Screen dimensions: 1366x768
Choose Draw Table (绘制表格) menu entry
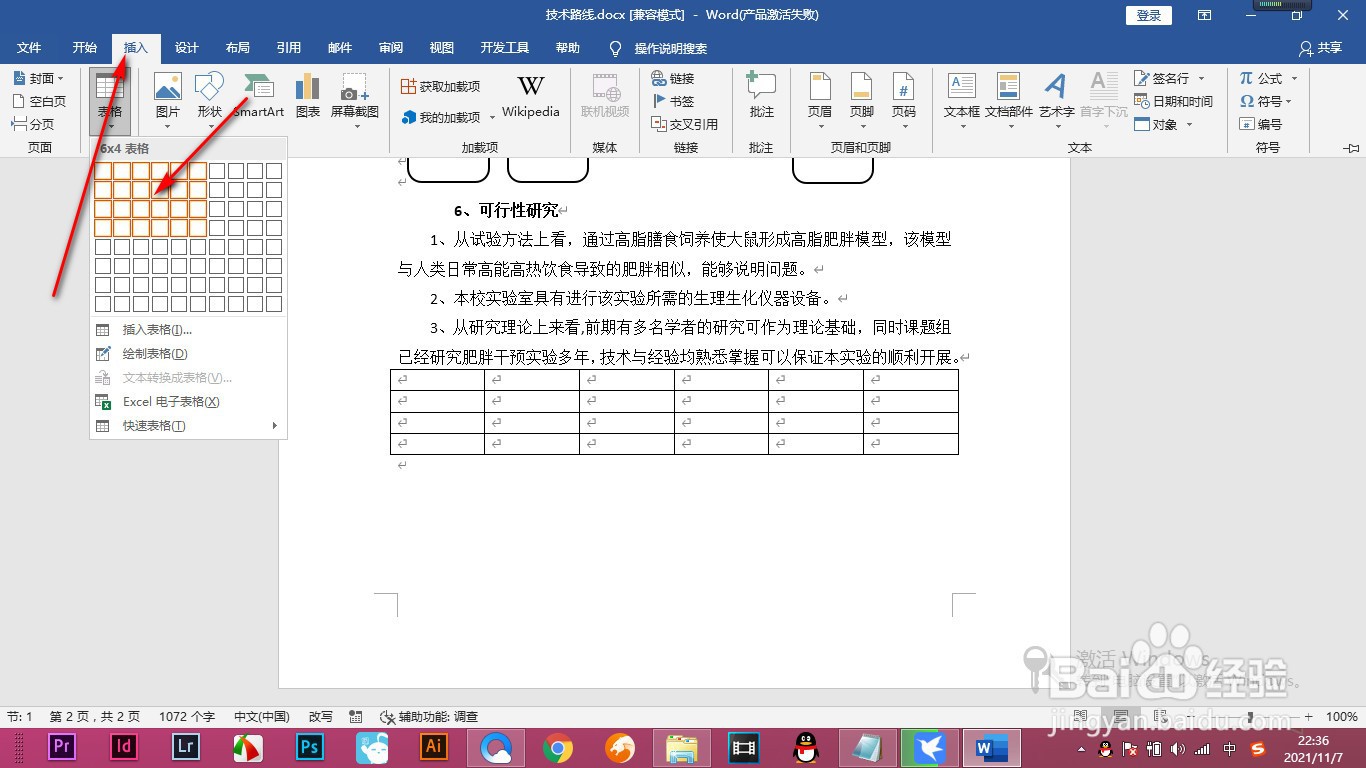(188, 354)
